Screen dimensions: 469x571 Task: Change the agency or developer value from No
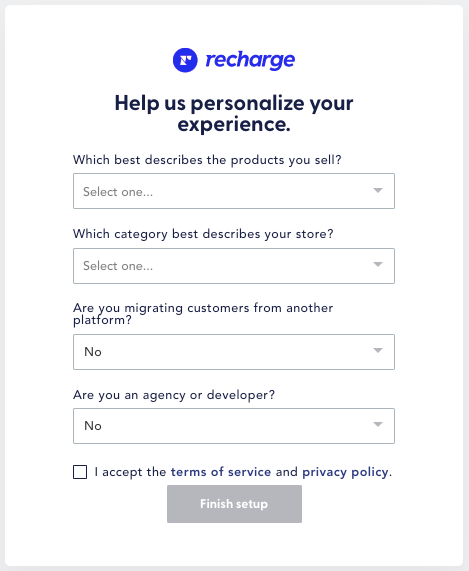(234, 426)
